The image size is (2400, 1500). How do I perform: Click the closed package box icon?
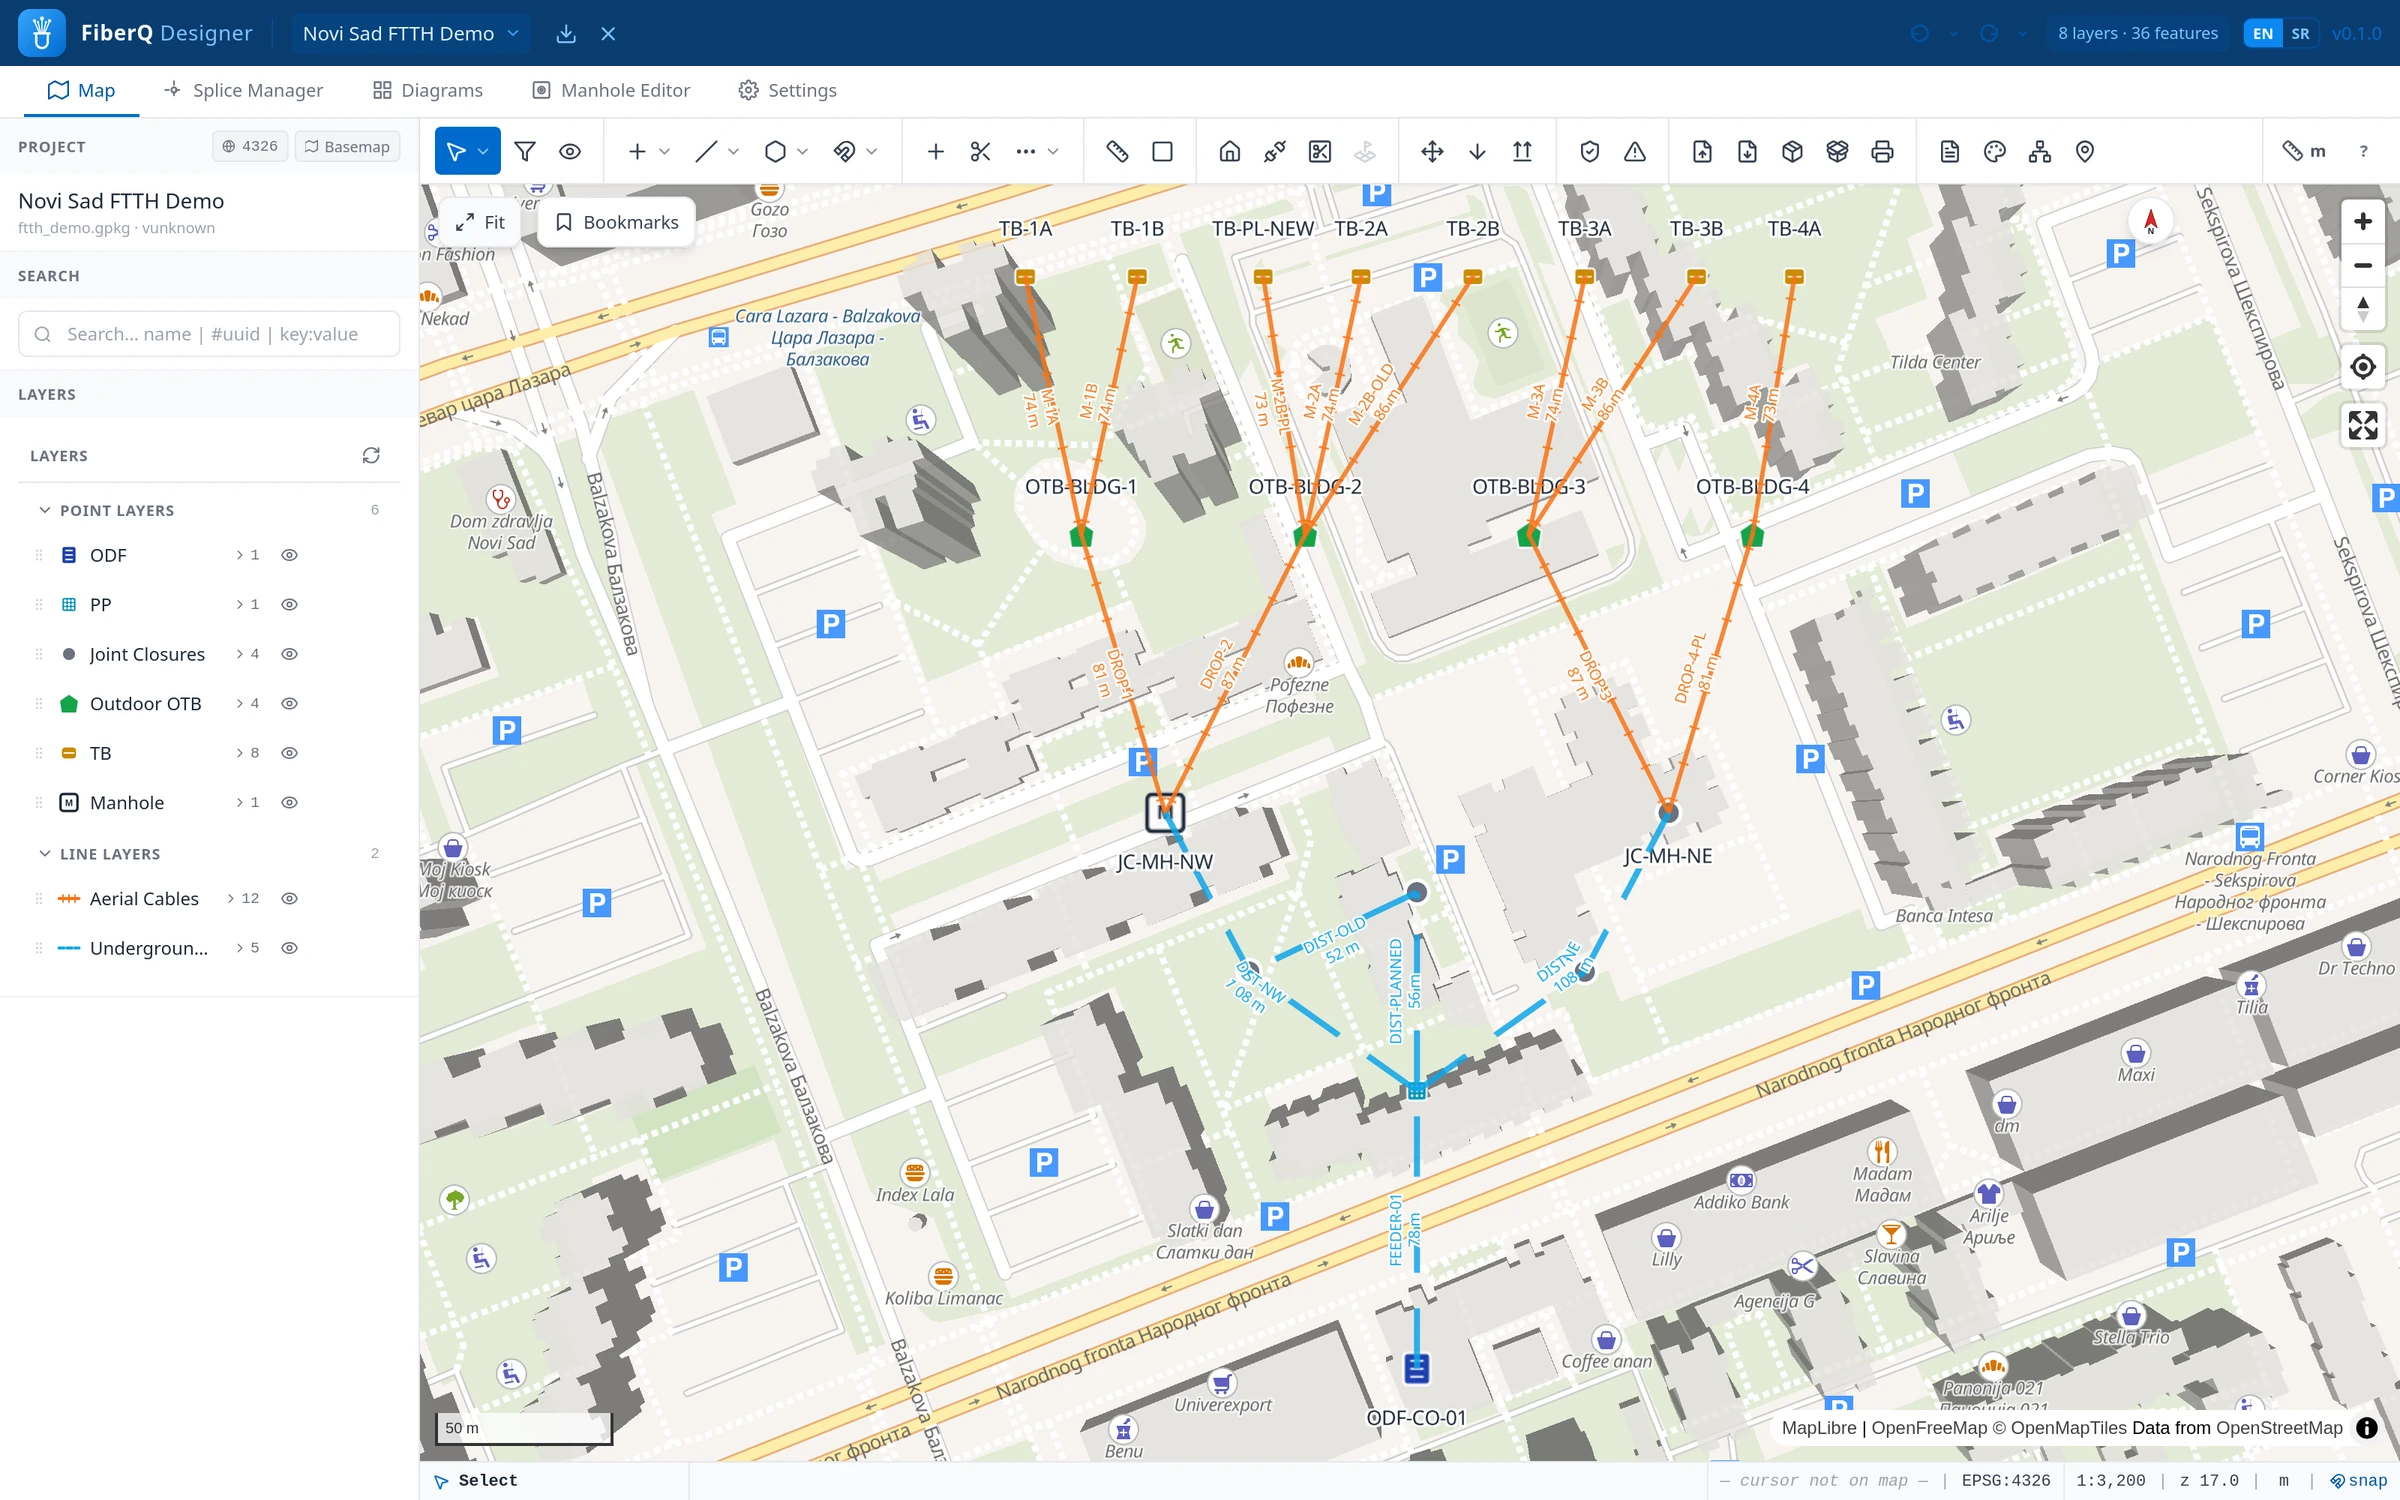click(1792, 151)
